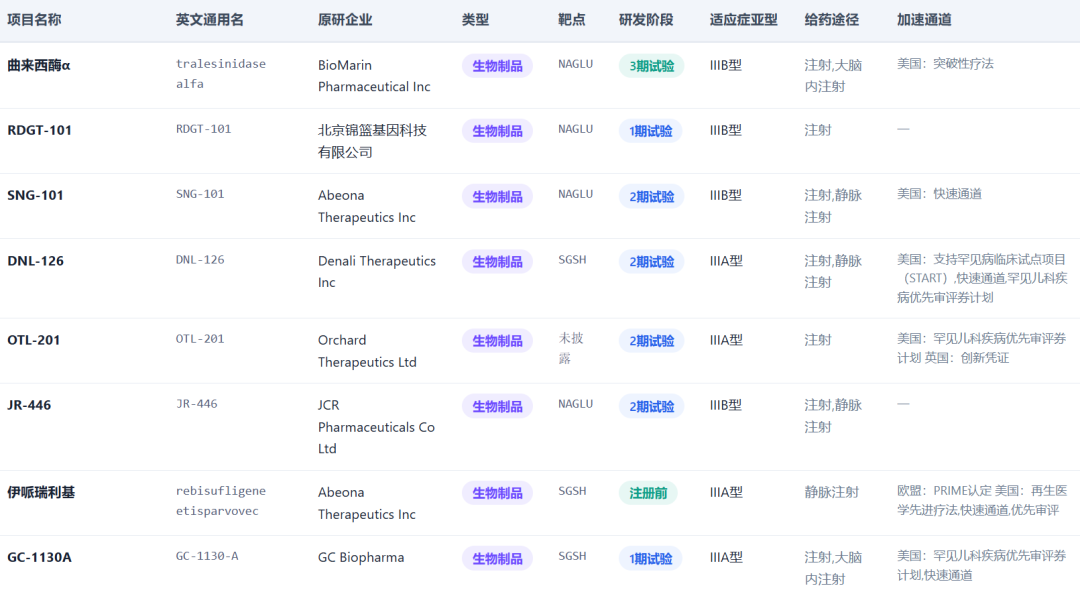Click the 类型 column header
The width and height of the screenshot is (1080, 590).
(x=475, y=20)
